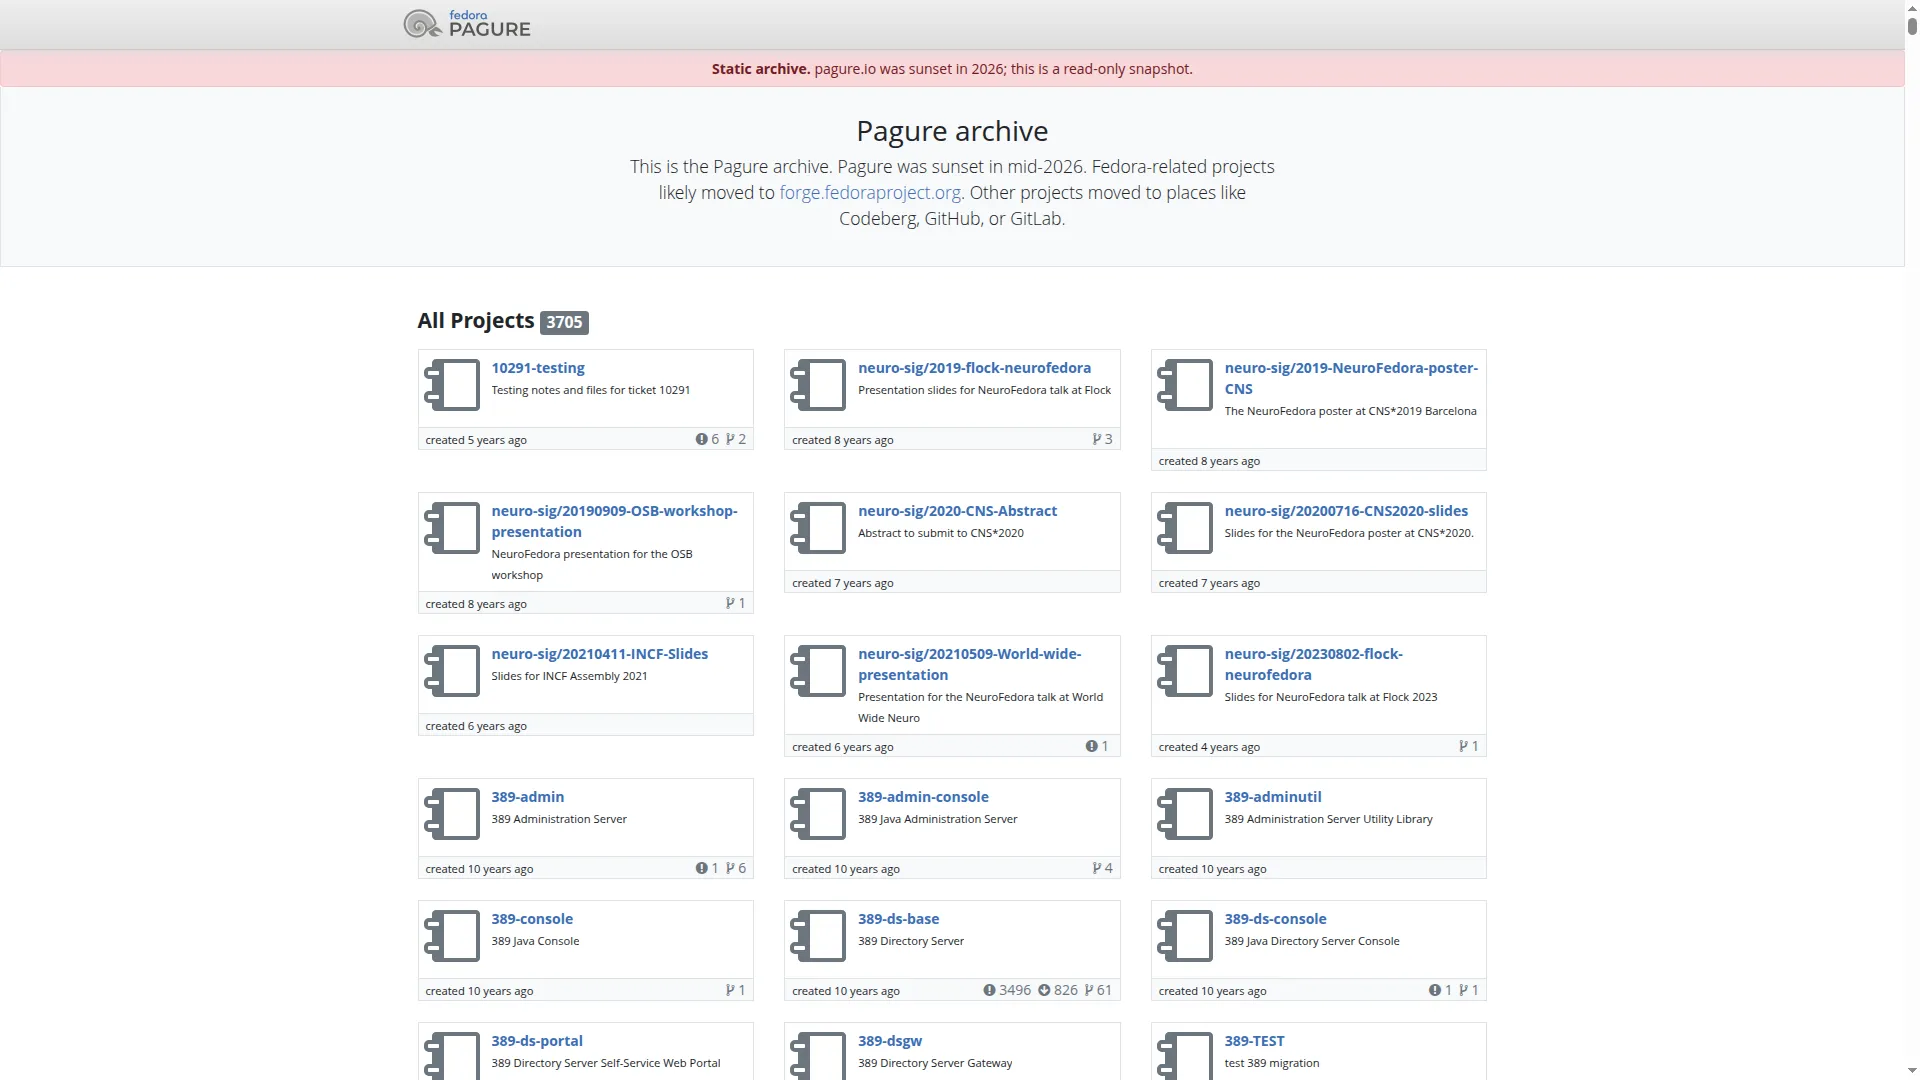Open the 389-TEST project
Viewport: 1920px width, 1080px height.
(1254, 1041)
